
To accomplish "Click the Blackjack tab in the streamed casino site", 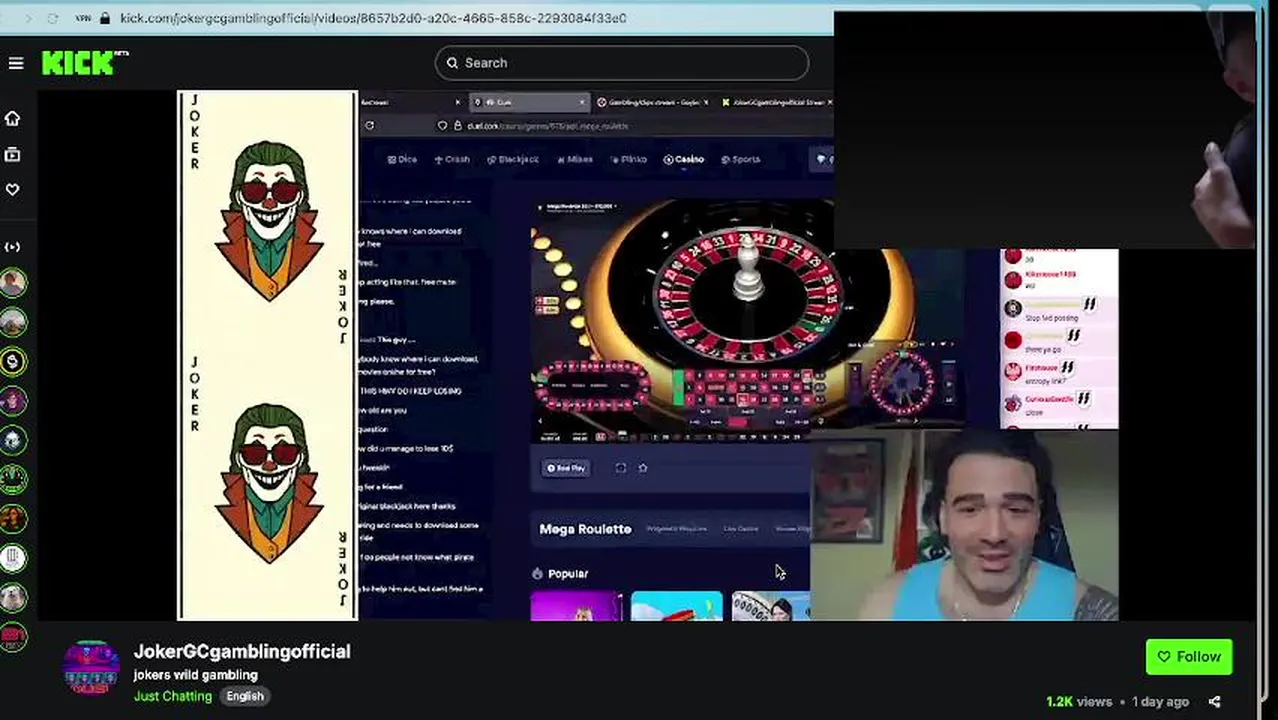I will (513, 159).
